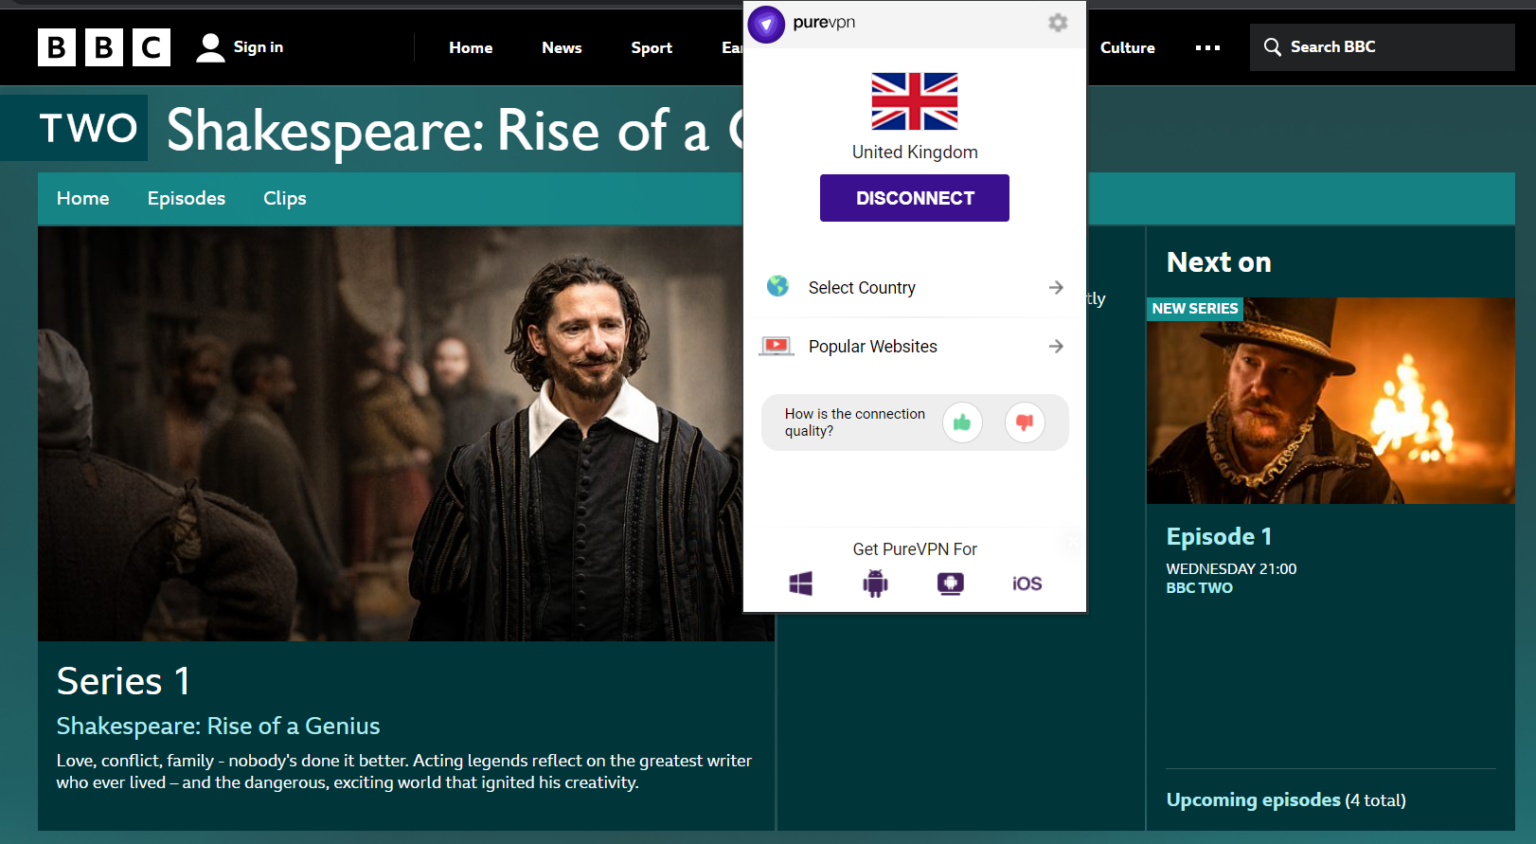Get PureVPN for iOS
This screenshot has height=844, width=1536.
click(x=1025, y=583)
